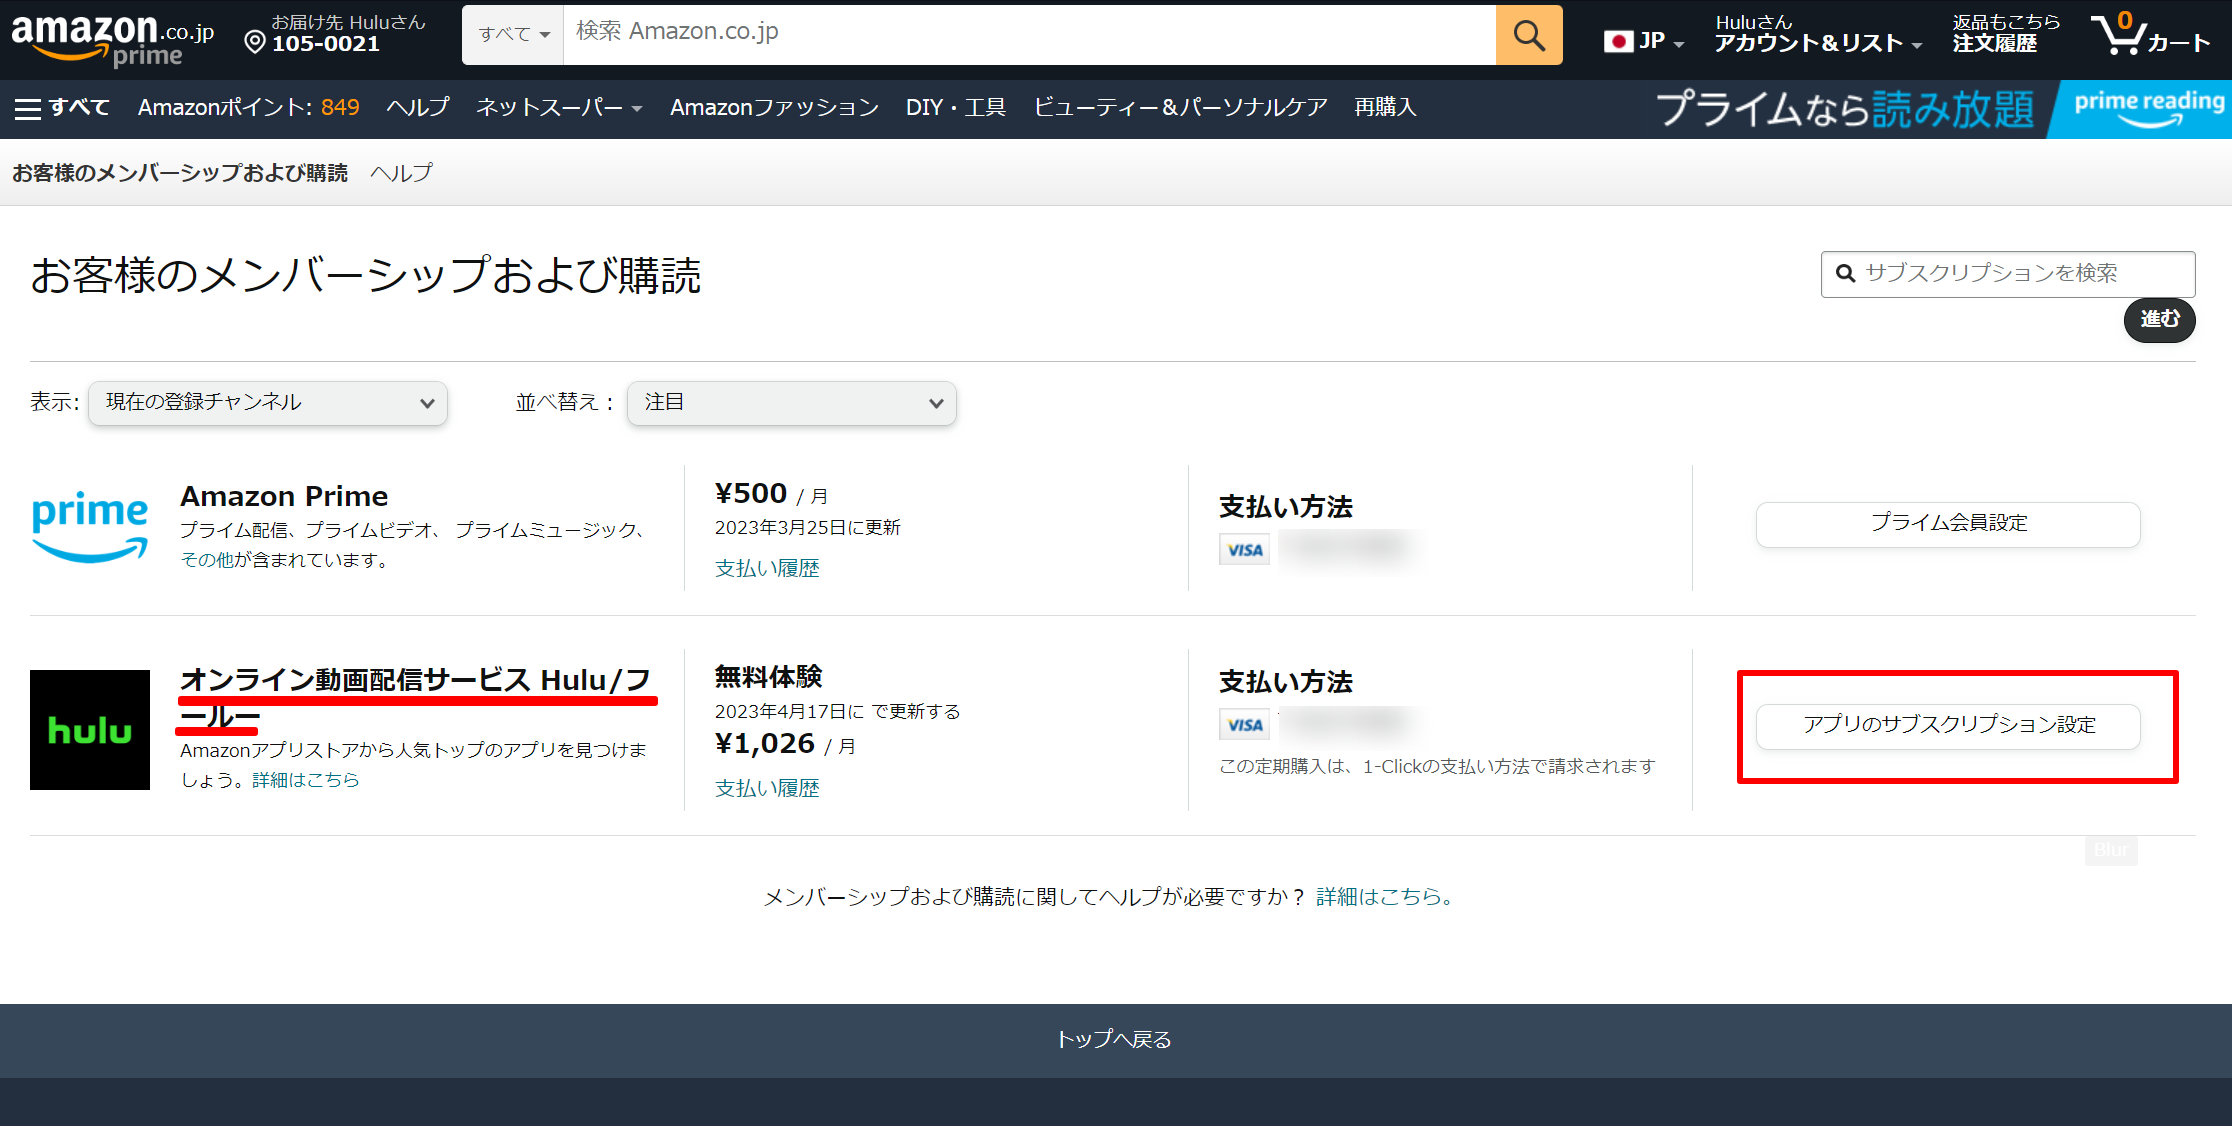Expand the すべて search category dropdown

[x=513, y=35]
